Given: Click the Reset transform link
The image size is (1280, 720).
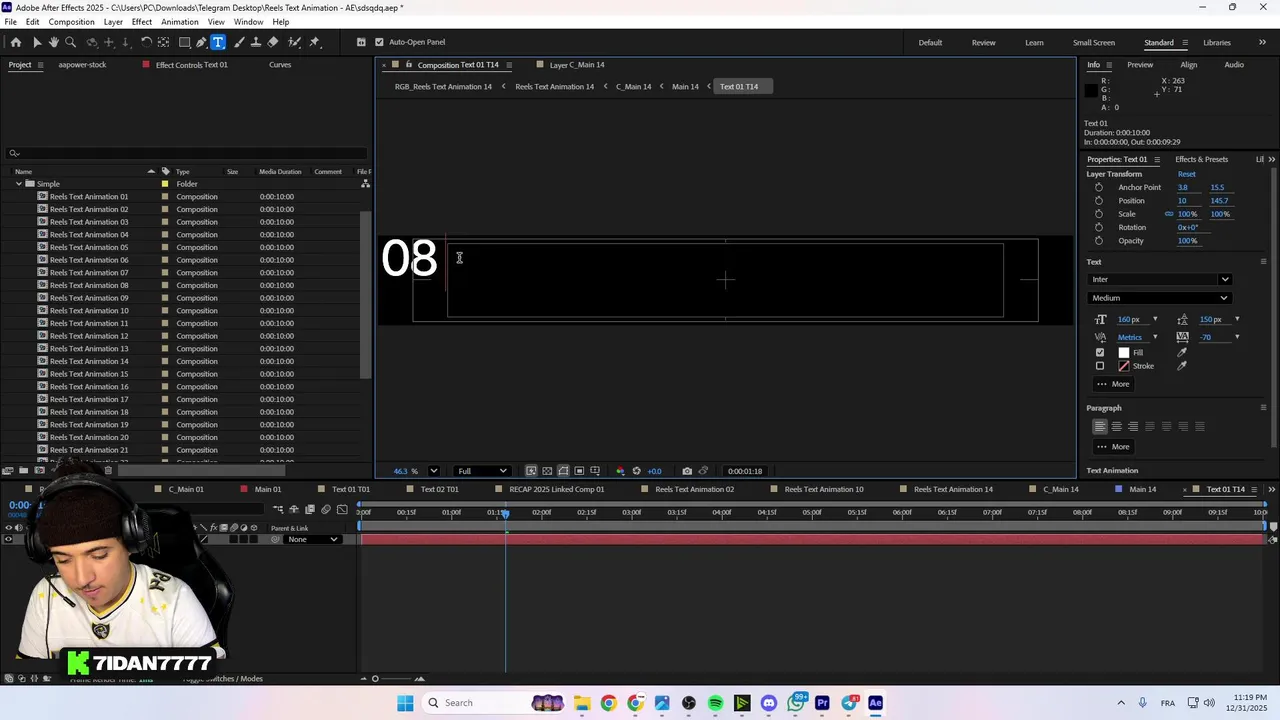Looking at the screenshot, I should (x=1186, y=174).
